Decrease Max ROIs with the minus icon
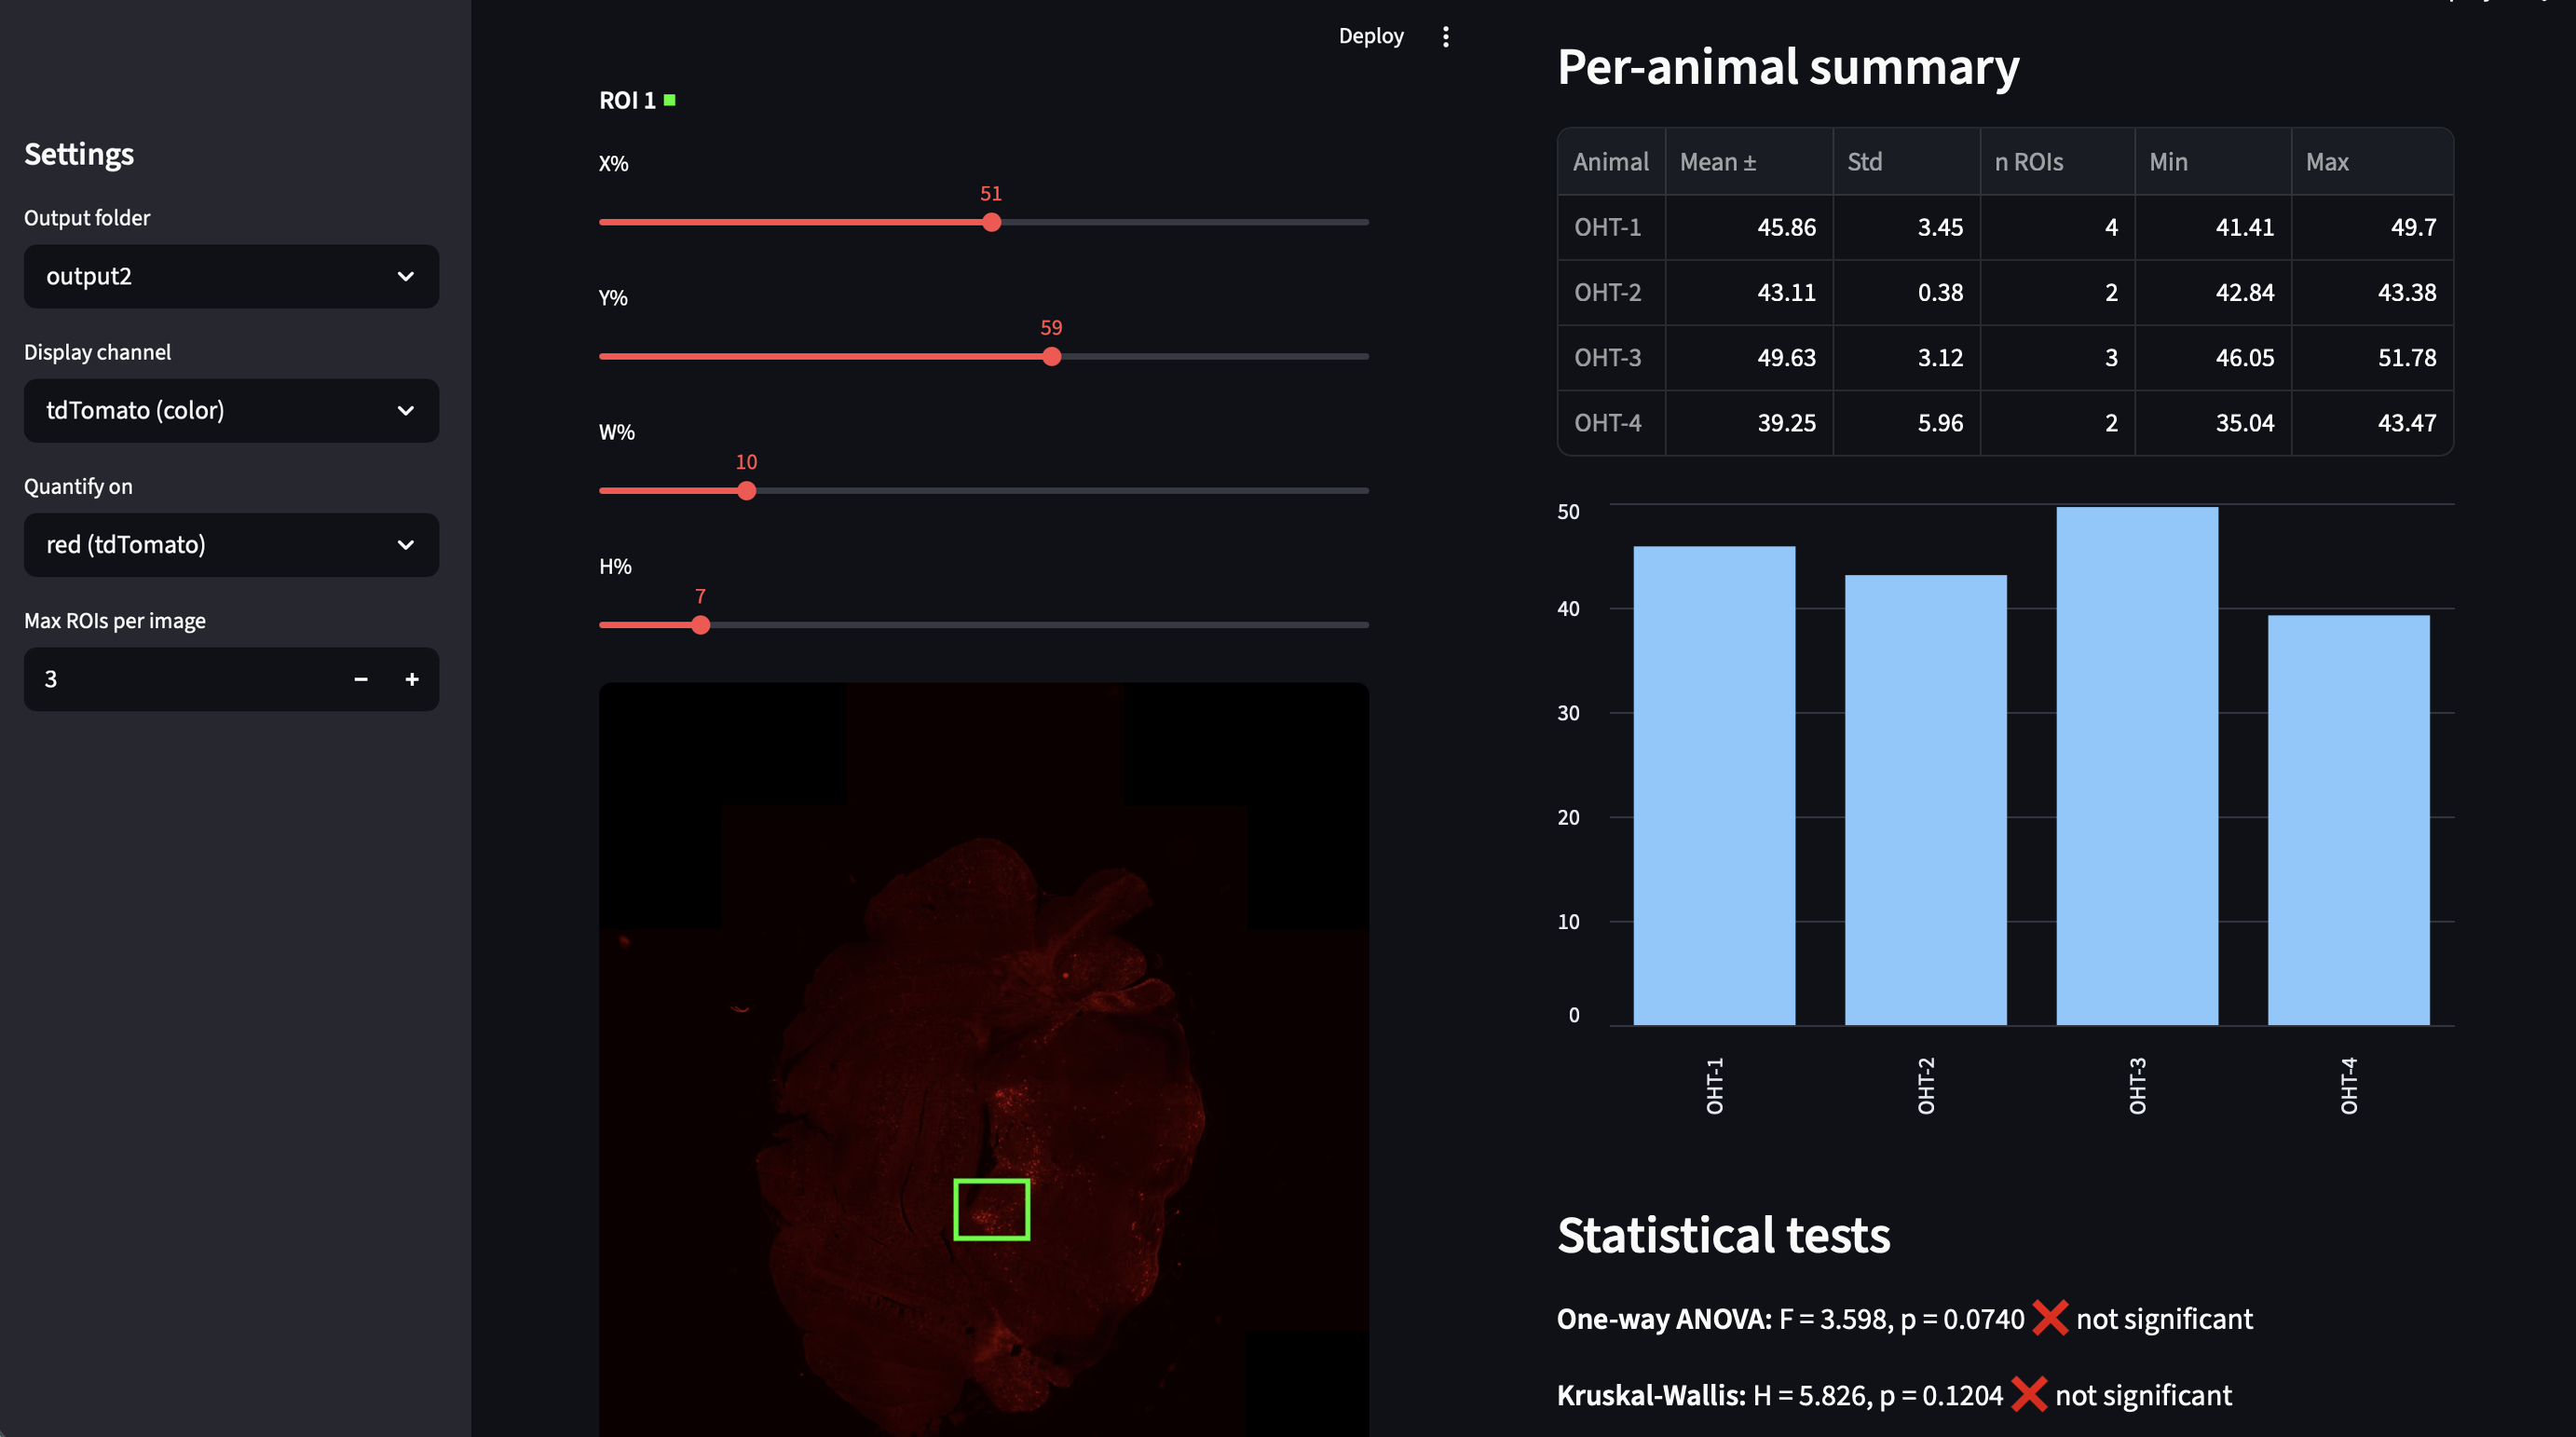The width and height of the screenshot is (2576, 1437). tap(360, 679)
